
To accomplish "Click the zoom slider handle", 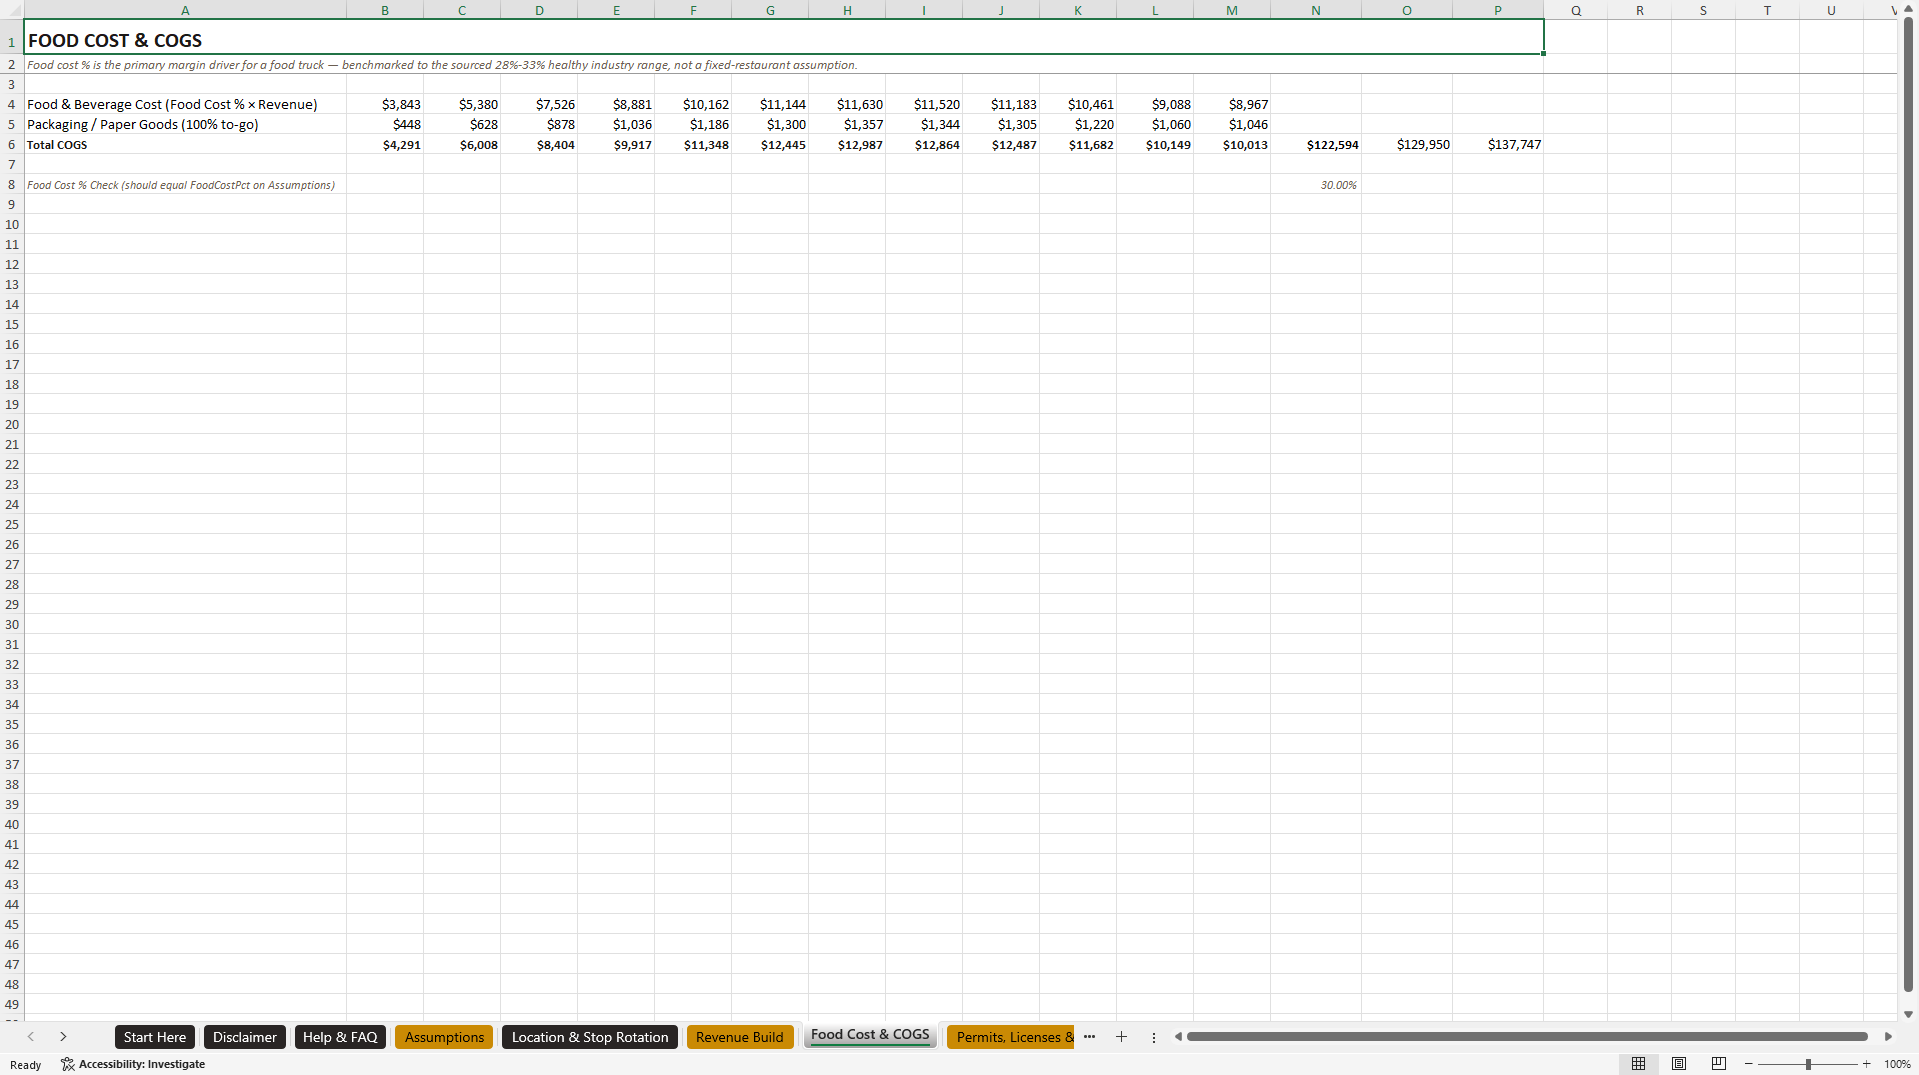I will [x=1808, y=1064].
